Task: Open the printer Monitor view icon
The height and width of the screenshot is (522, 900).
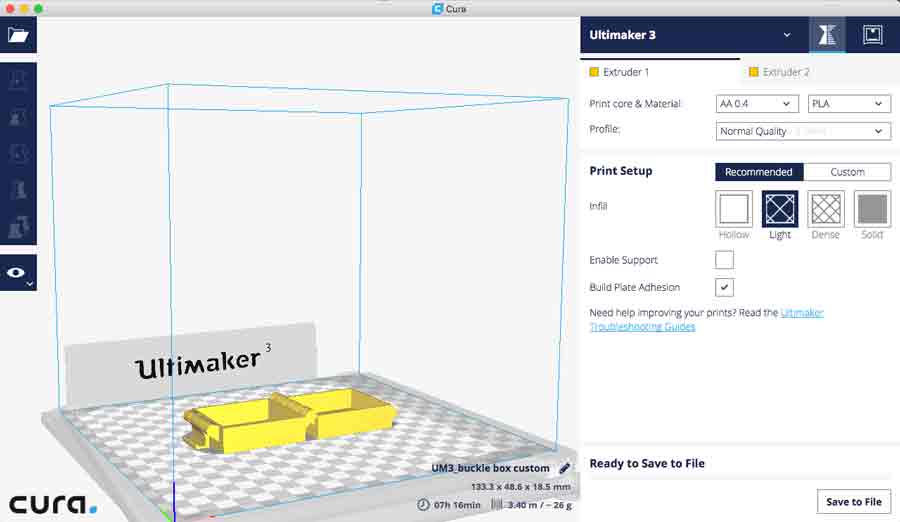Action: 872,35
